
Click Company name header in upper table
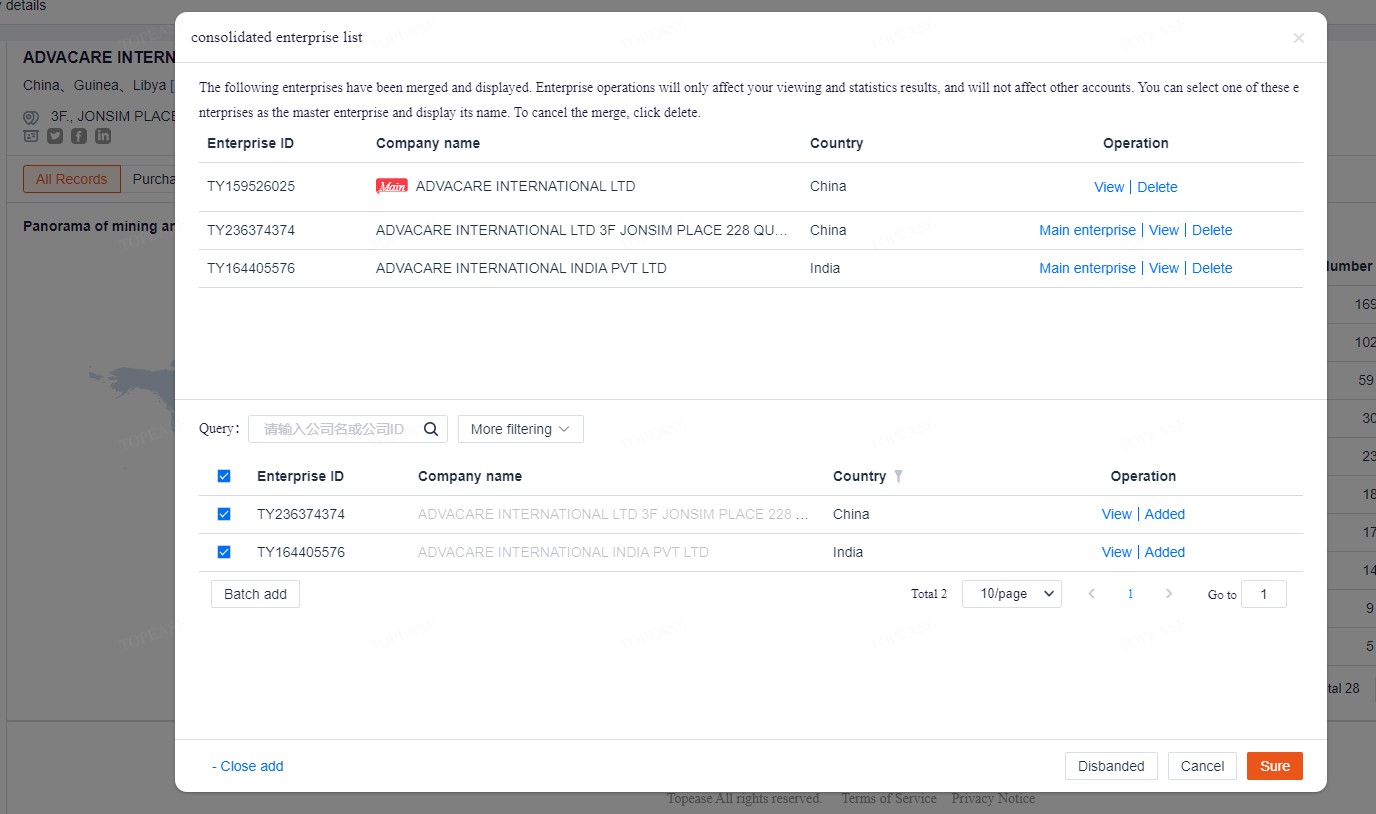tap(428, 143)
